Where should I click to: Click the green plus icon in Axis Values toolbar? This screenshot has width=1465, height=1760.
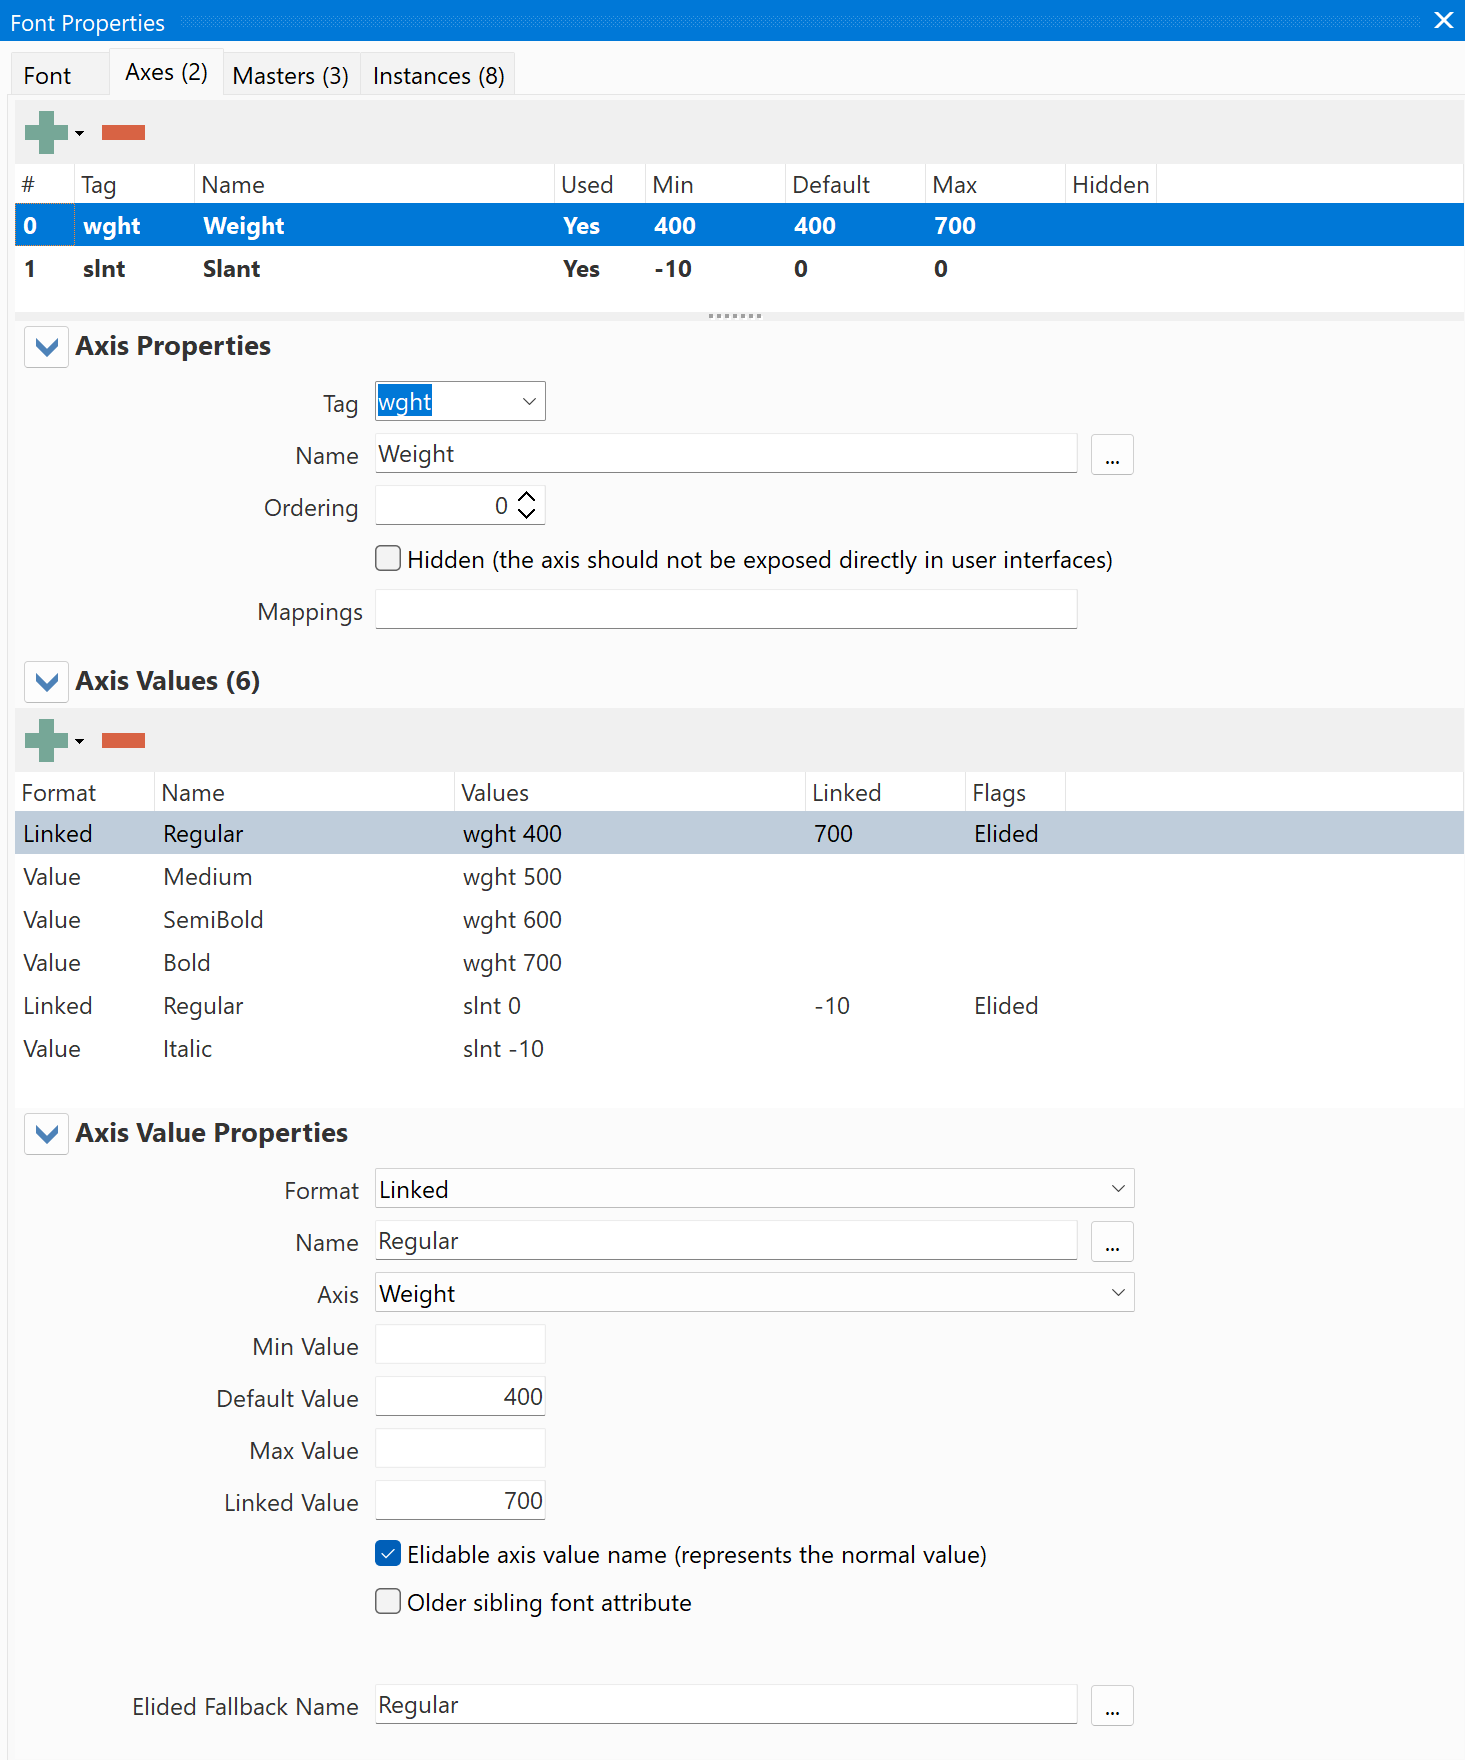(x=46, y=740)
